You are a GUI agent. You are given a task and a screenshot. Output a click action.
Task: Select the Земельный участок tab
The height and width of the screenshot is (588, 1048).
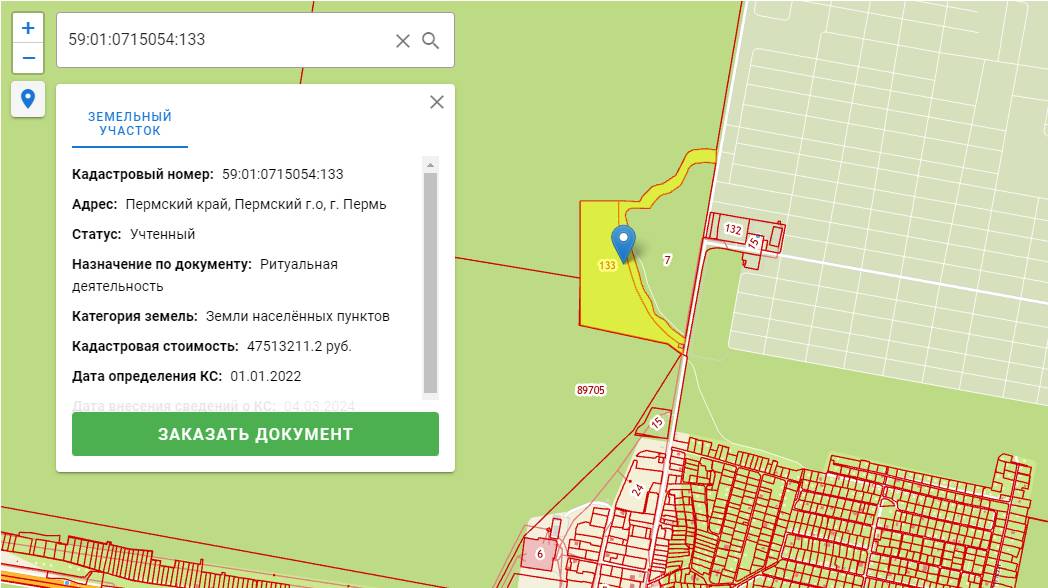[x=130, y=124]
